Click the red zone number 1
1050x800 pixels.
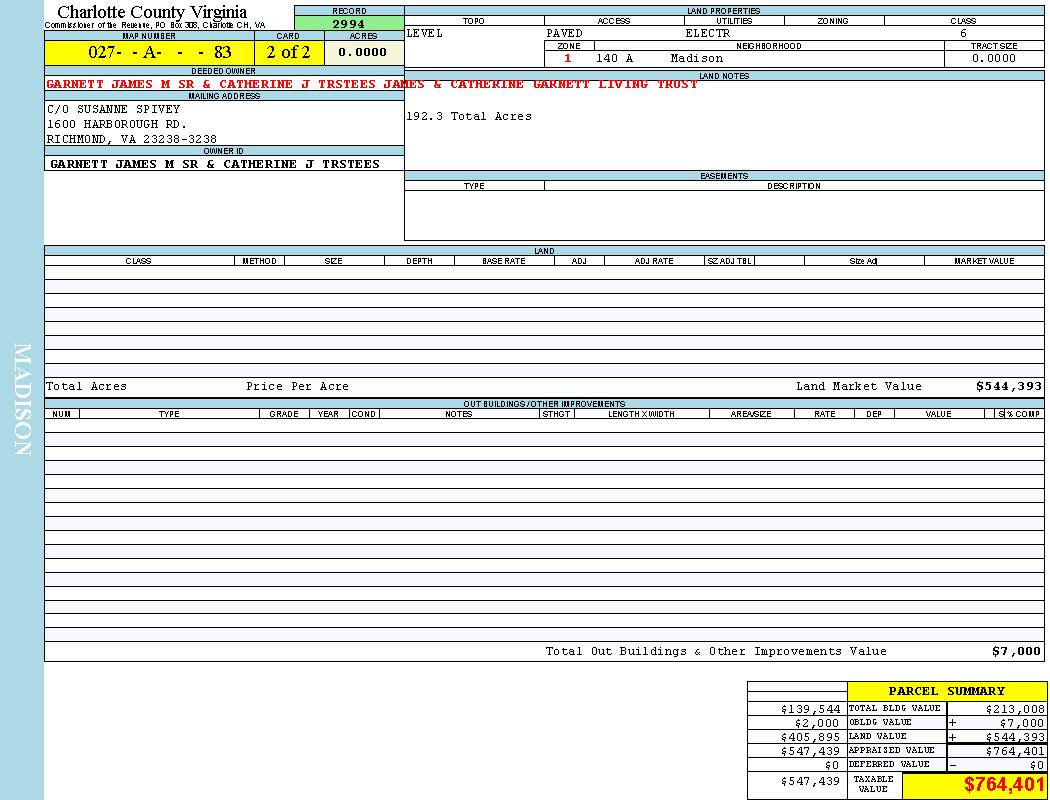click(x=568, y=58)
